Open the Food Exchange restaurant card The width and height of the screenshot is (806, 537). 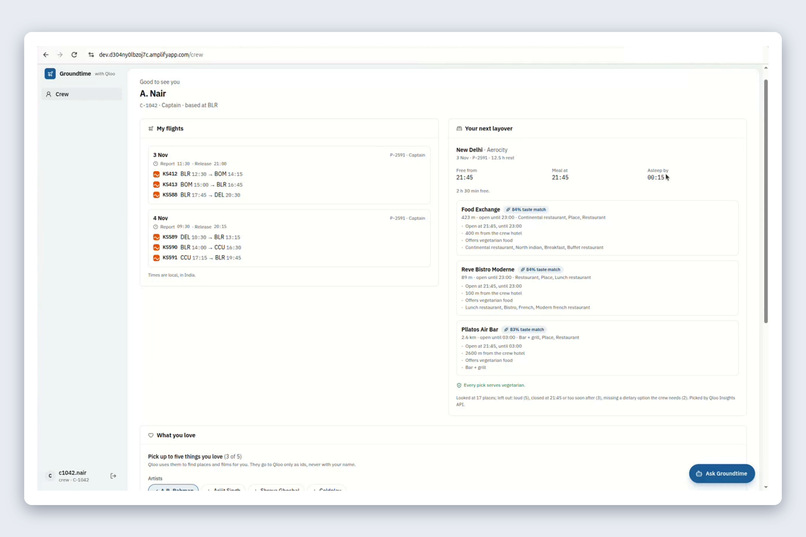pos(597,228)
